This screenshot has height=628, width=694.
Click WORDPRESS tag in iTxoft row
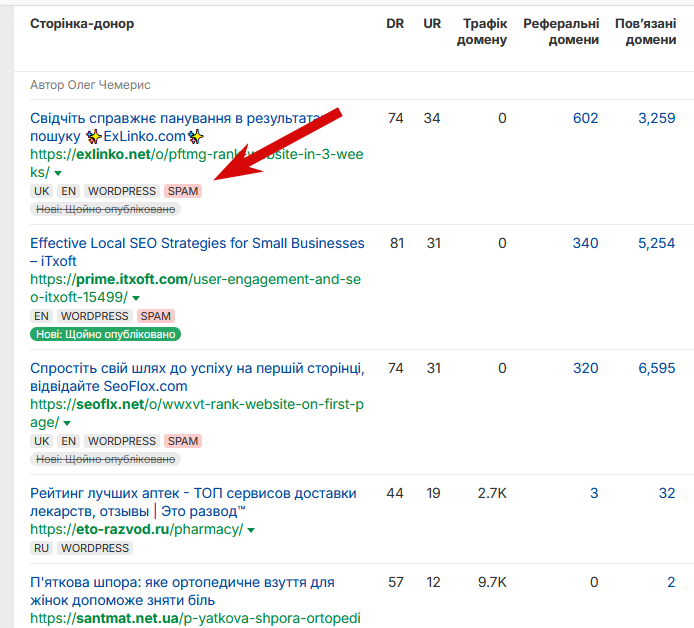pyautogui.click(x=95, y=316)
